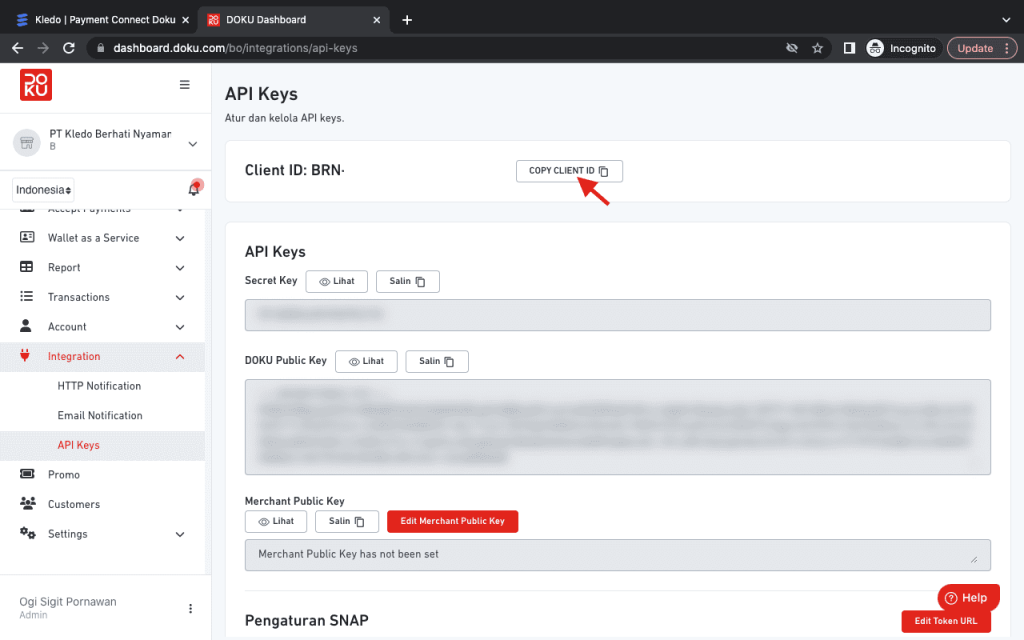Screen dimensions: 1024x640
Task: Click Edit Token URL button
Action: click(x=946, y=621)
